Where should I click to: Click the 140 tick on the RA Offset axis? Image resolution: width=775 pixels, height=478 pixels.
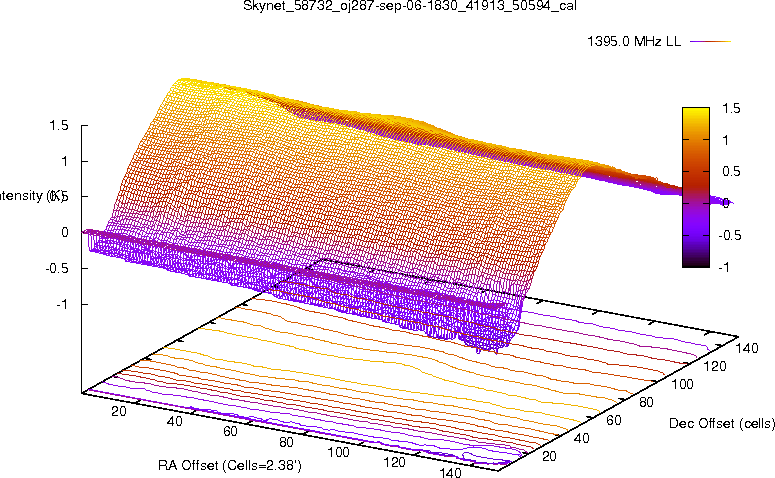pos(450,472)
